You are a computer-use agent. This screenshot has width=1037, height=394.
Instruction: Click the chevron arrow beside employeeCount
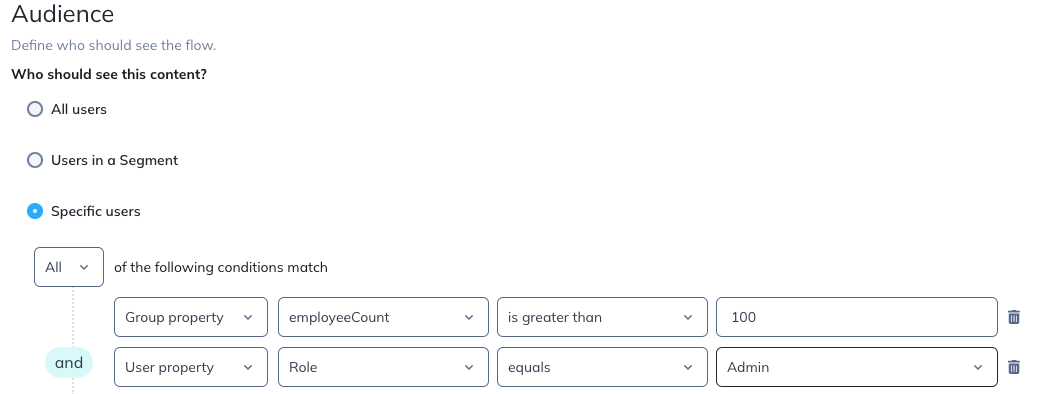469,317
